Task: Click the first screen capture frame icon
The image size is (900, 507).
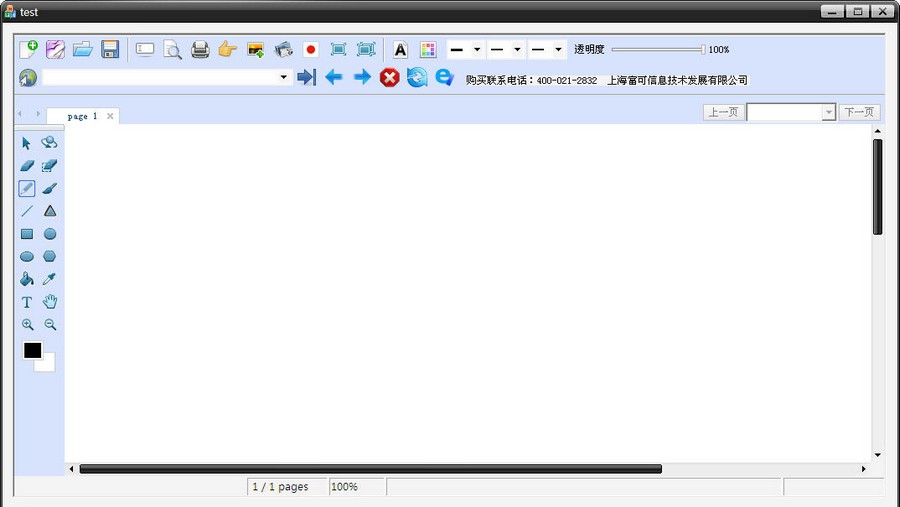Action: (x=338, y=49)
